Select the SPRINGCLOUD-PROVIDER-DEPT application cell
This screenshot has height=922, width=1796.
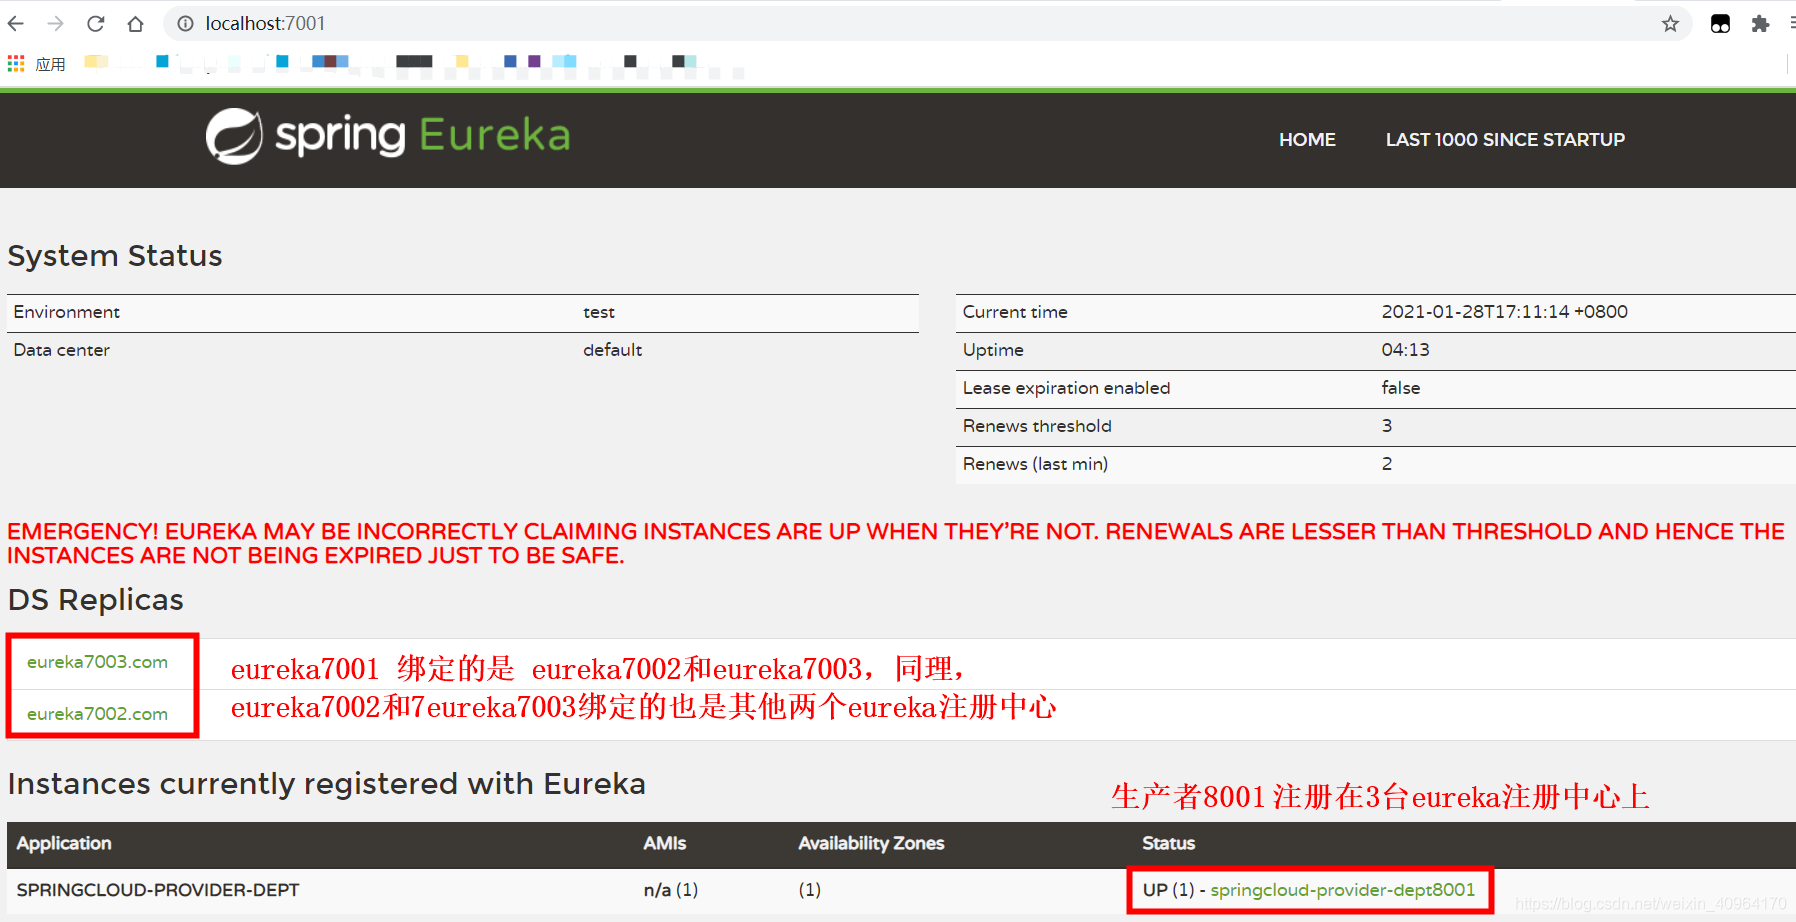click(158, 890)
